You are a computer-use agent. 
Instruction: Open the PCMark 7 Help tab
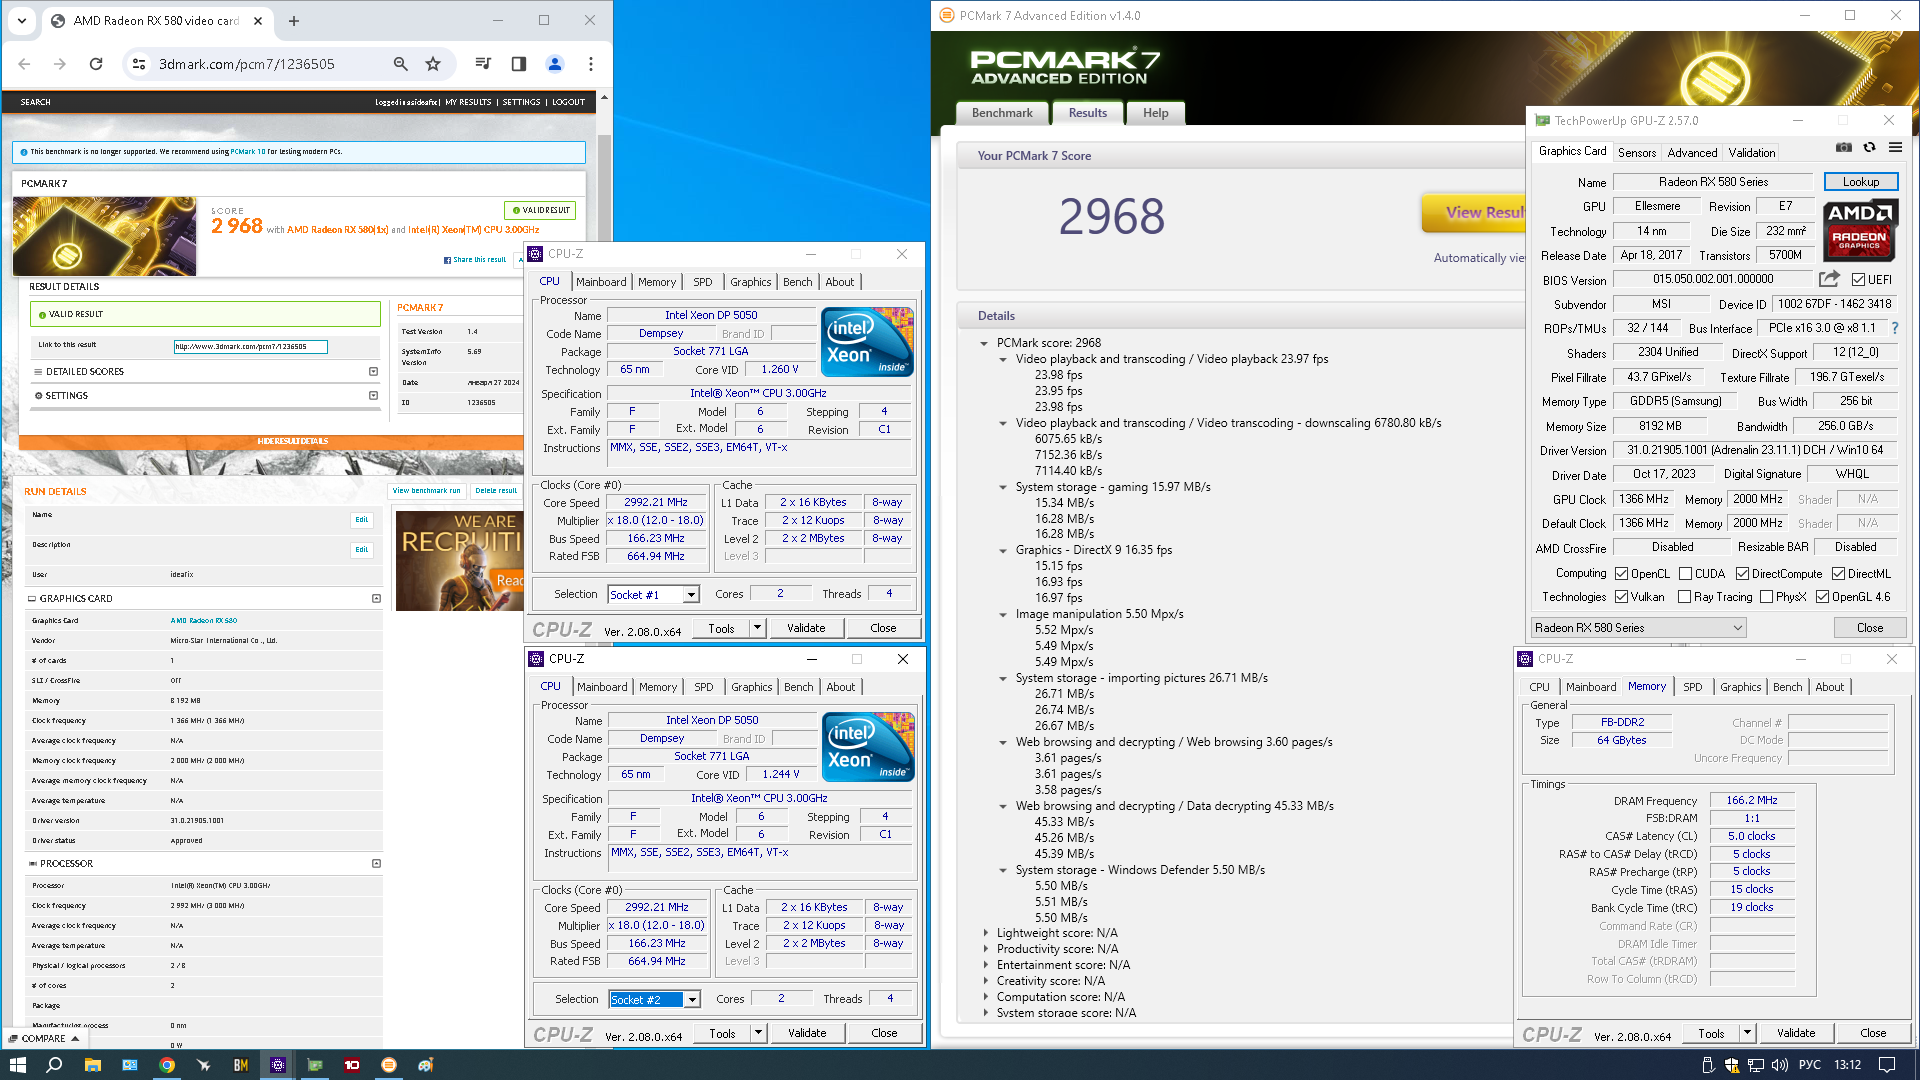1155,113
